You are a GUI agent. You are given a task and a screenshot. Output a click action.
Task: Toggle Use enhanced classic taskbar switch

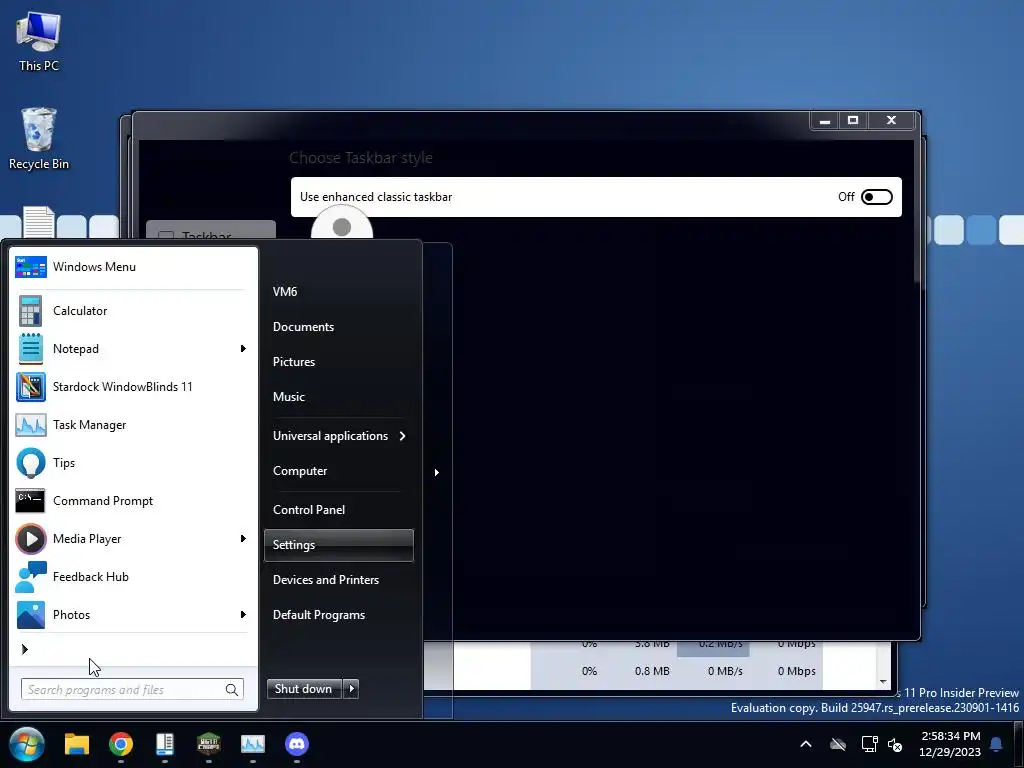click(x=876, y=197)
